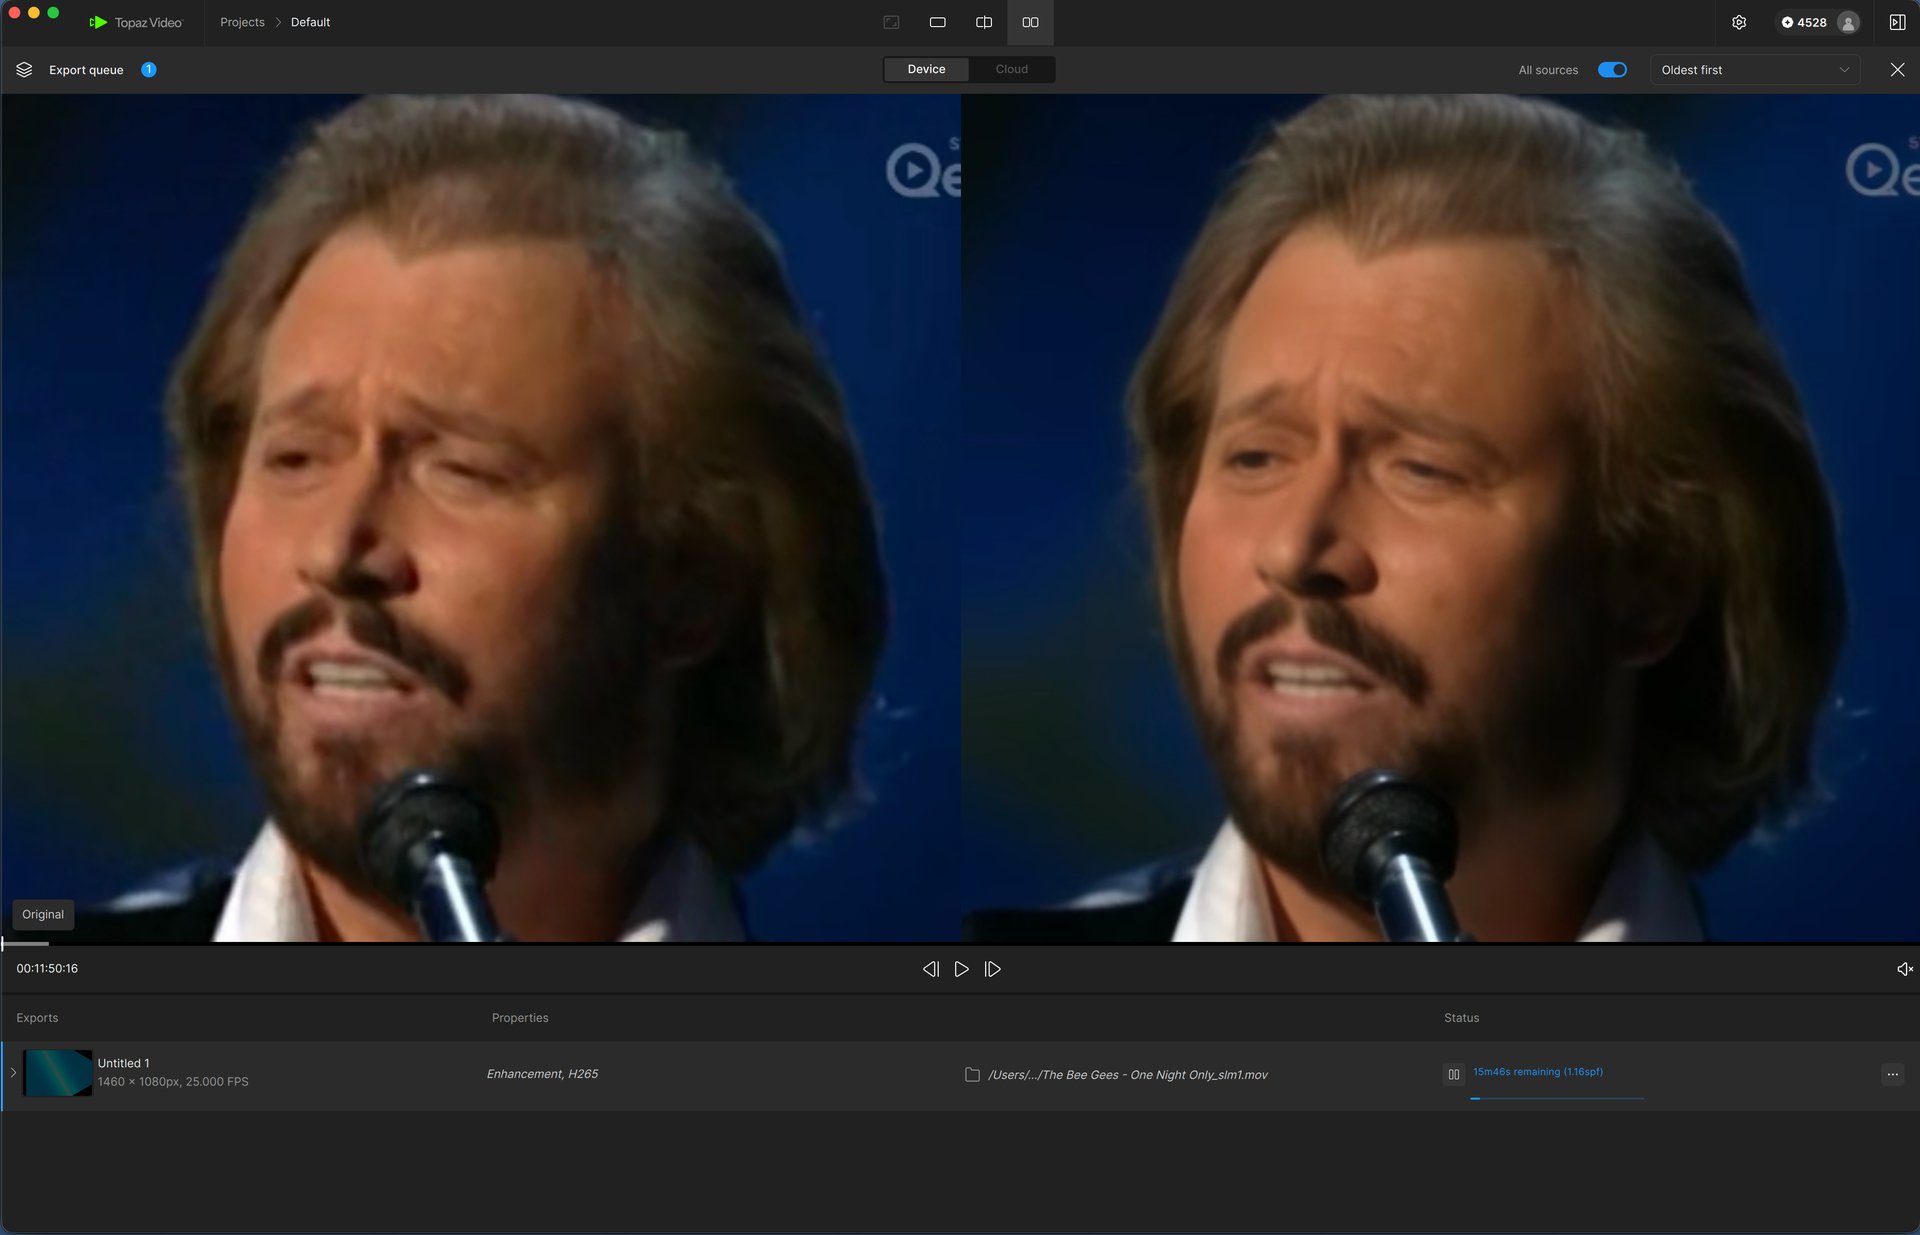Step back one frame
Image resolution: width=1920 pixels, height=1235 pixels.
tap(930, 969)
